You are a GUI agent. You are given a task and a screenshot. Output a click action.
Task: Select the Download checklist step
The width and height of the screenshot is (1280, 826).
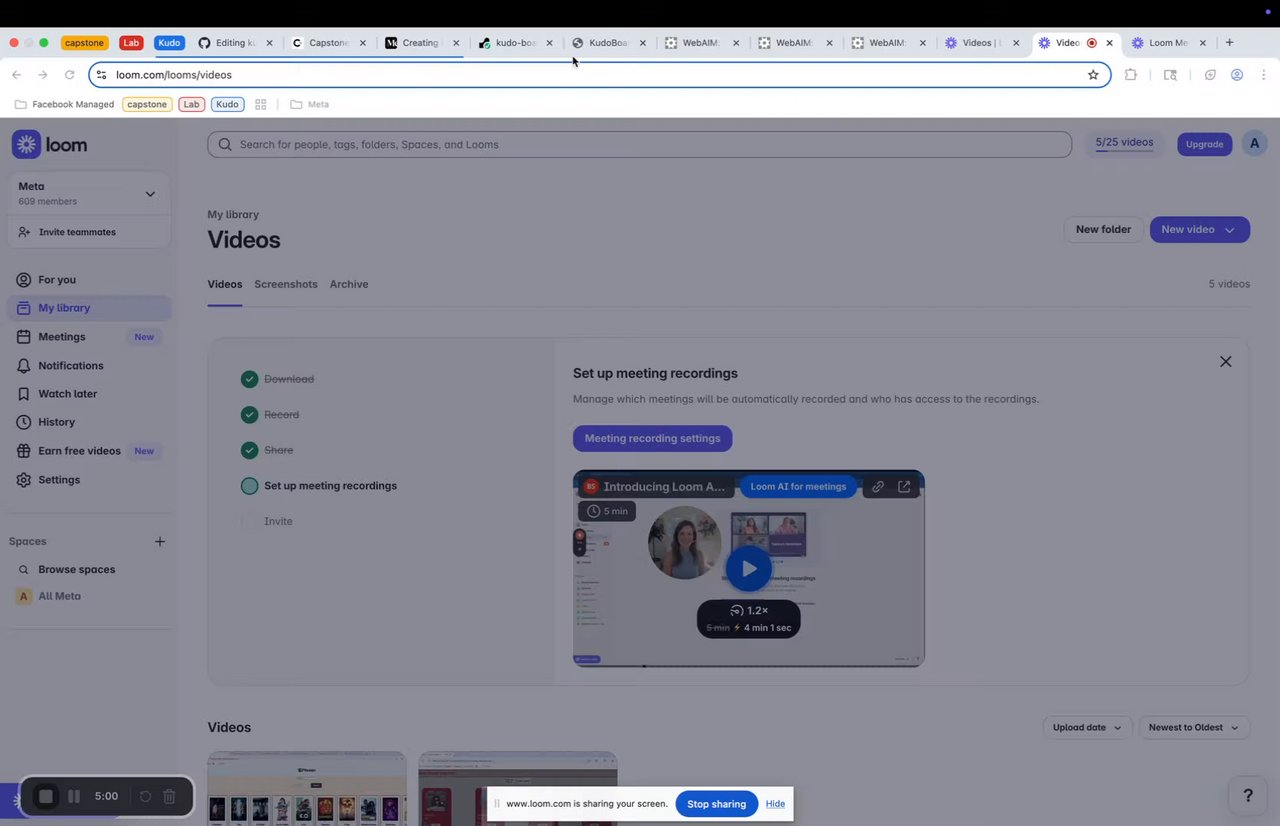(x=278, y=379)
